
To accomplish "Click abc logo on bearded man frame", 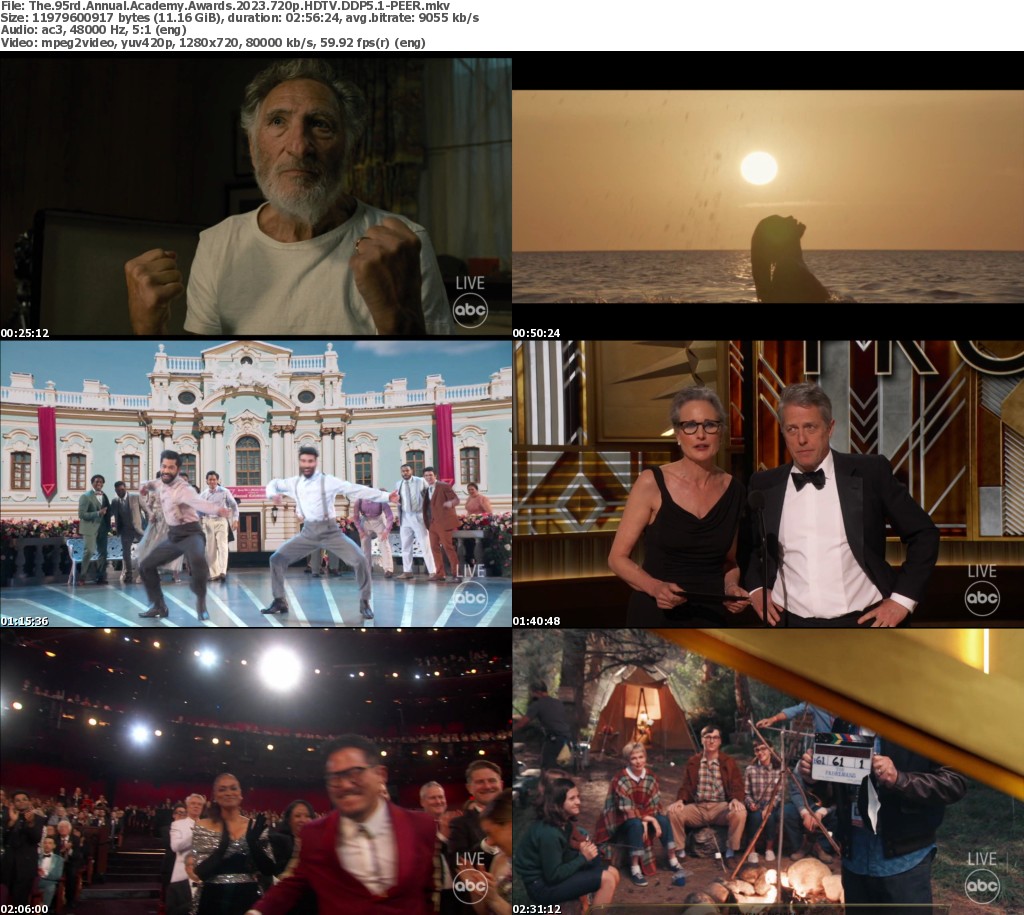I will coord(470,311).
